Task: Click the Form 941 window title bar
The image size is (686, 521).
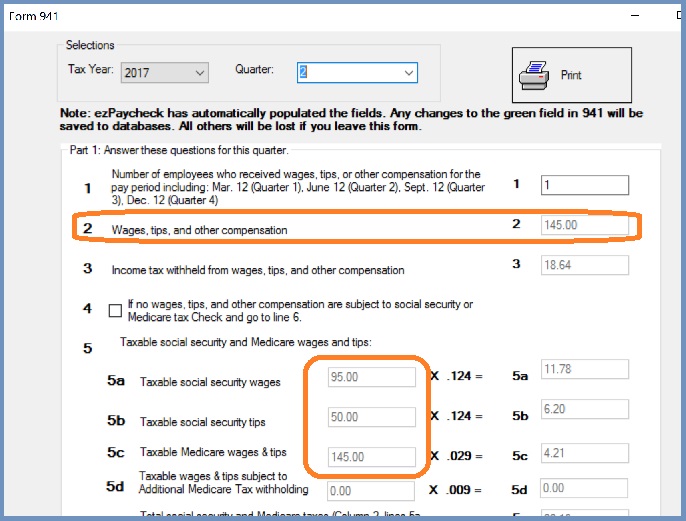Action: click(300, 15)
